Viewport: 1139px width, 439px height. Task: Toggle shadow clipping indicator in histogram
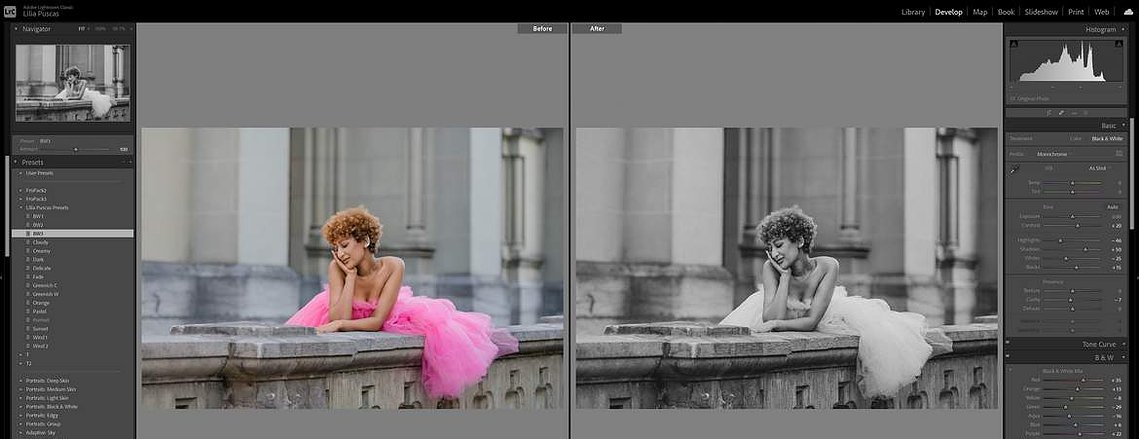1012,45
